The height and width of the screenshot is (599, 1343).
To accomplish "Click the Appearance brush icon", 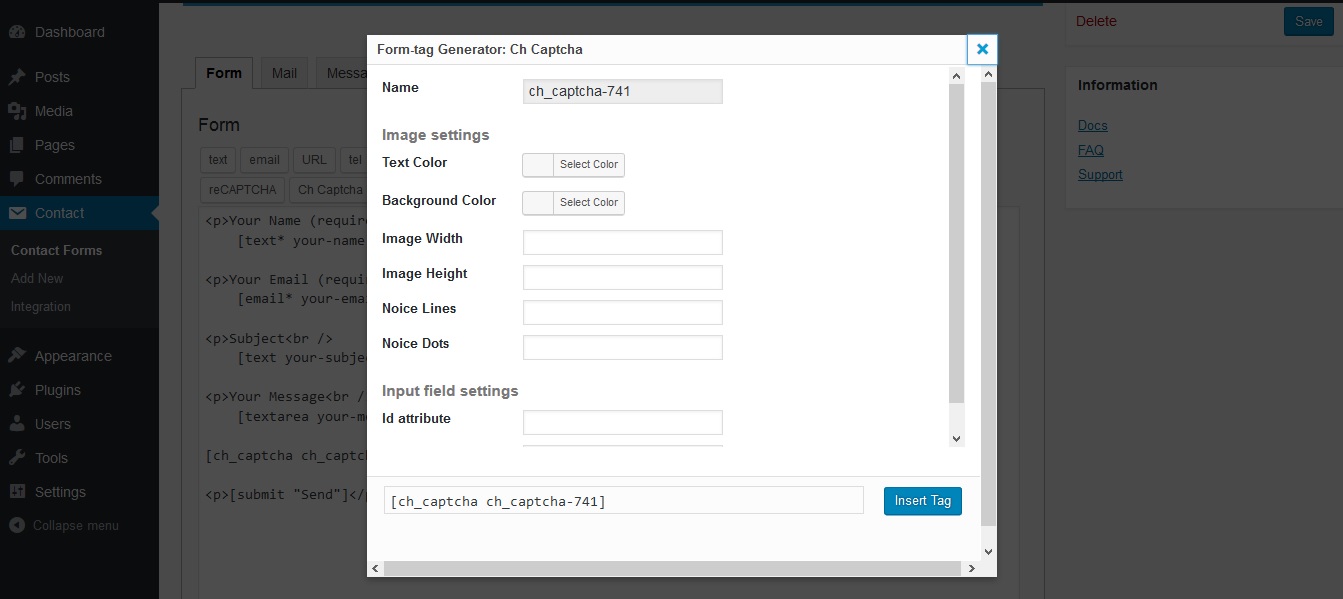I will pyautogui.click(x=17, y=356).
